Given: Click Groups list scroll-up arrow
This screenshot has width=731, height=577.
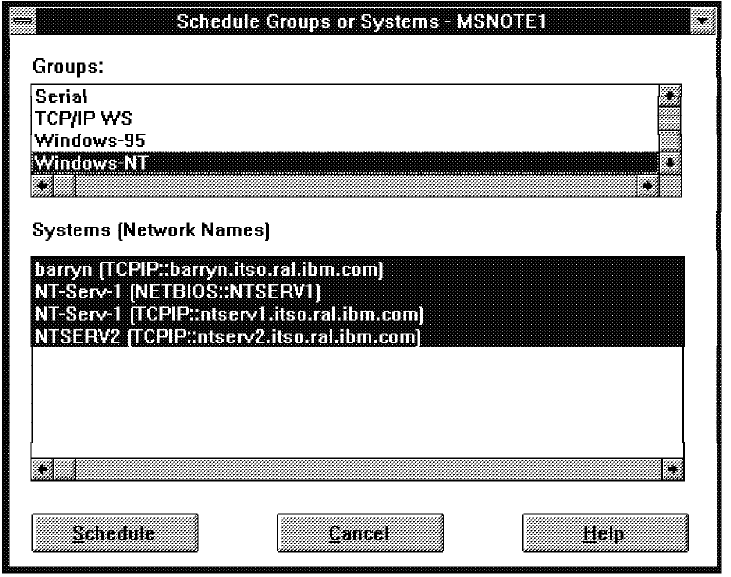Looking at the screenshot, I should pos(670,96).
